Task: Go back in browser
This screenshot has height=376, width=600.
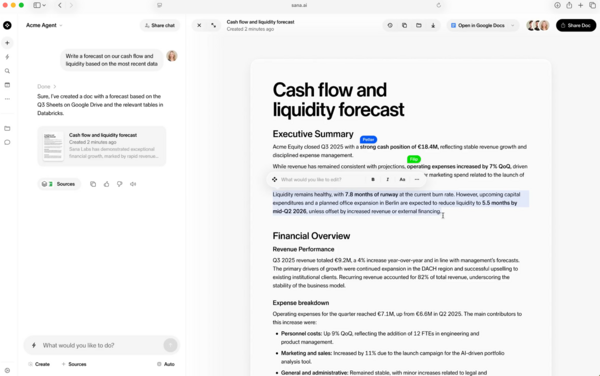Action: (60, 5)
